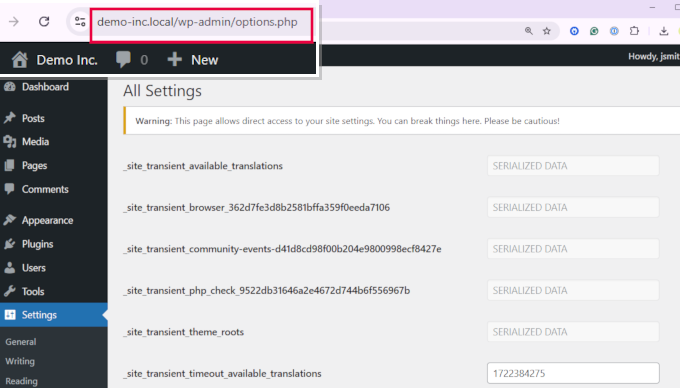Open Demo Inc. site name link

click(x=67, y=60)
